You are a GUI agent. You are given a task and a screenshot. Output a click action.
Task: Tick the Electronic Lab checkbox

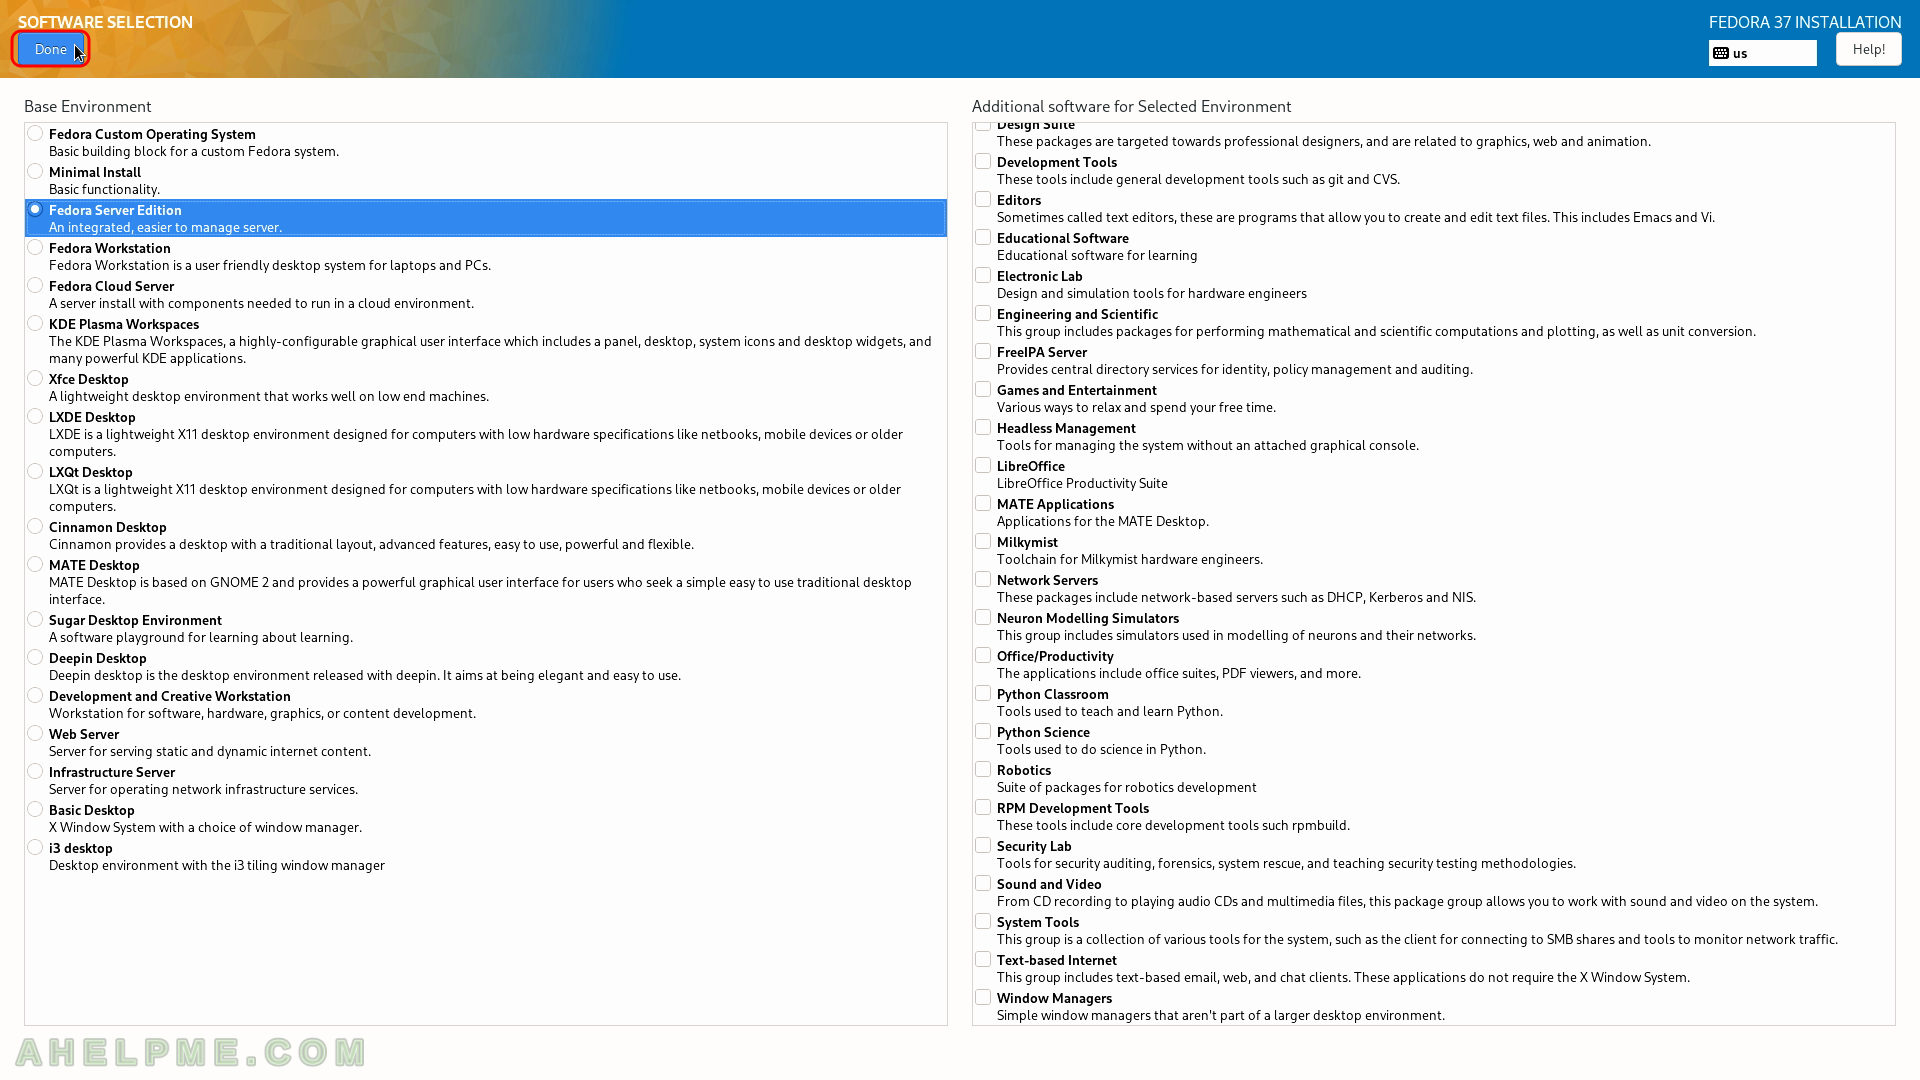click(983, 275)
